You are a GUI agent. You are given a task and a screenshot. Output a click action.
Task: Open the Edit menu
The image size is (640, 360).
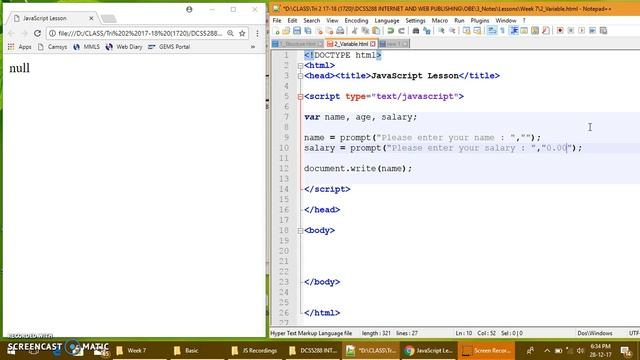click(292, 20)
